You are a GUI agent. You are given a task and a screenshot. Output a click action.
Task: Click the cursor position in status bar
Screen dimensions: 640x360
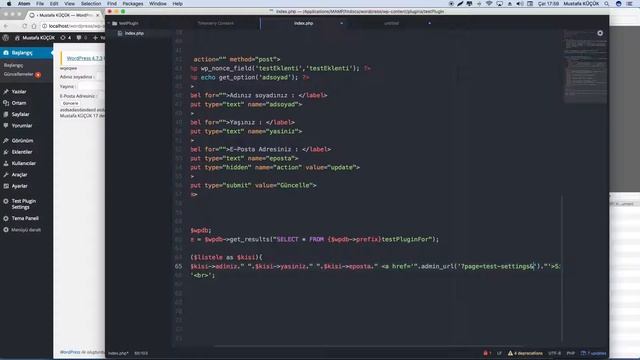(141, 353)
